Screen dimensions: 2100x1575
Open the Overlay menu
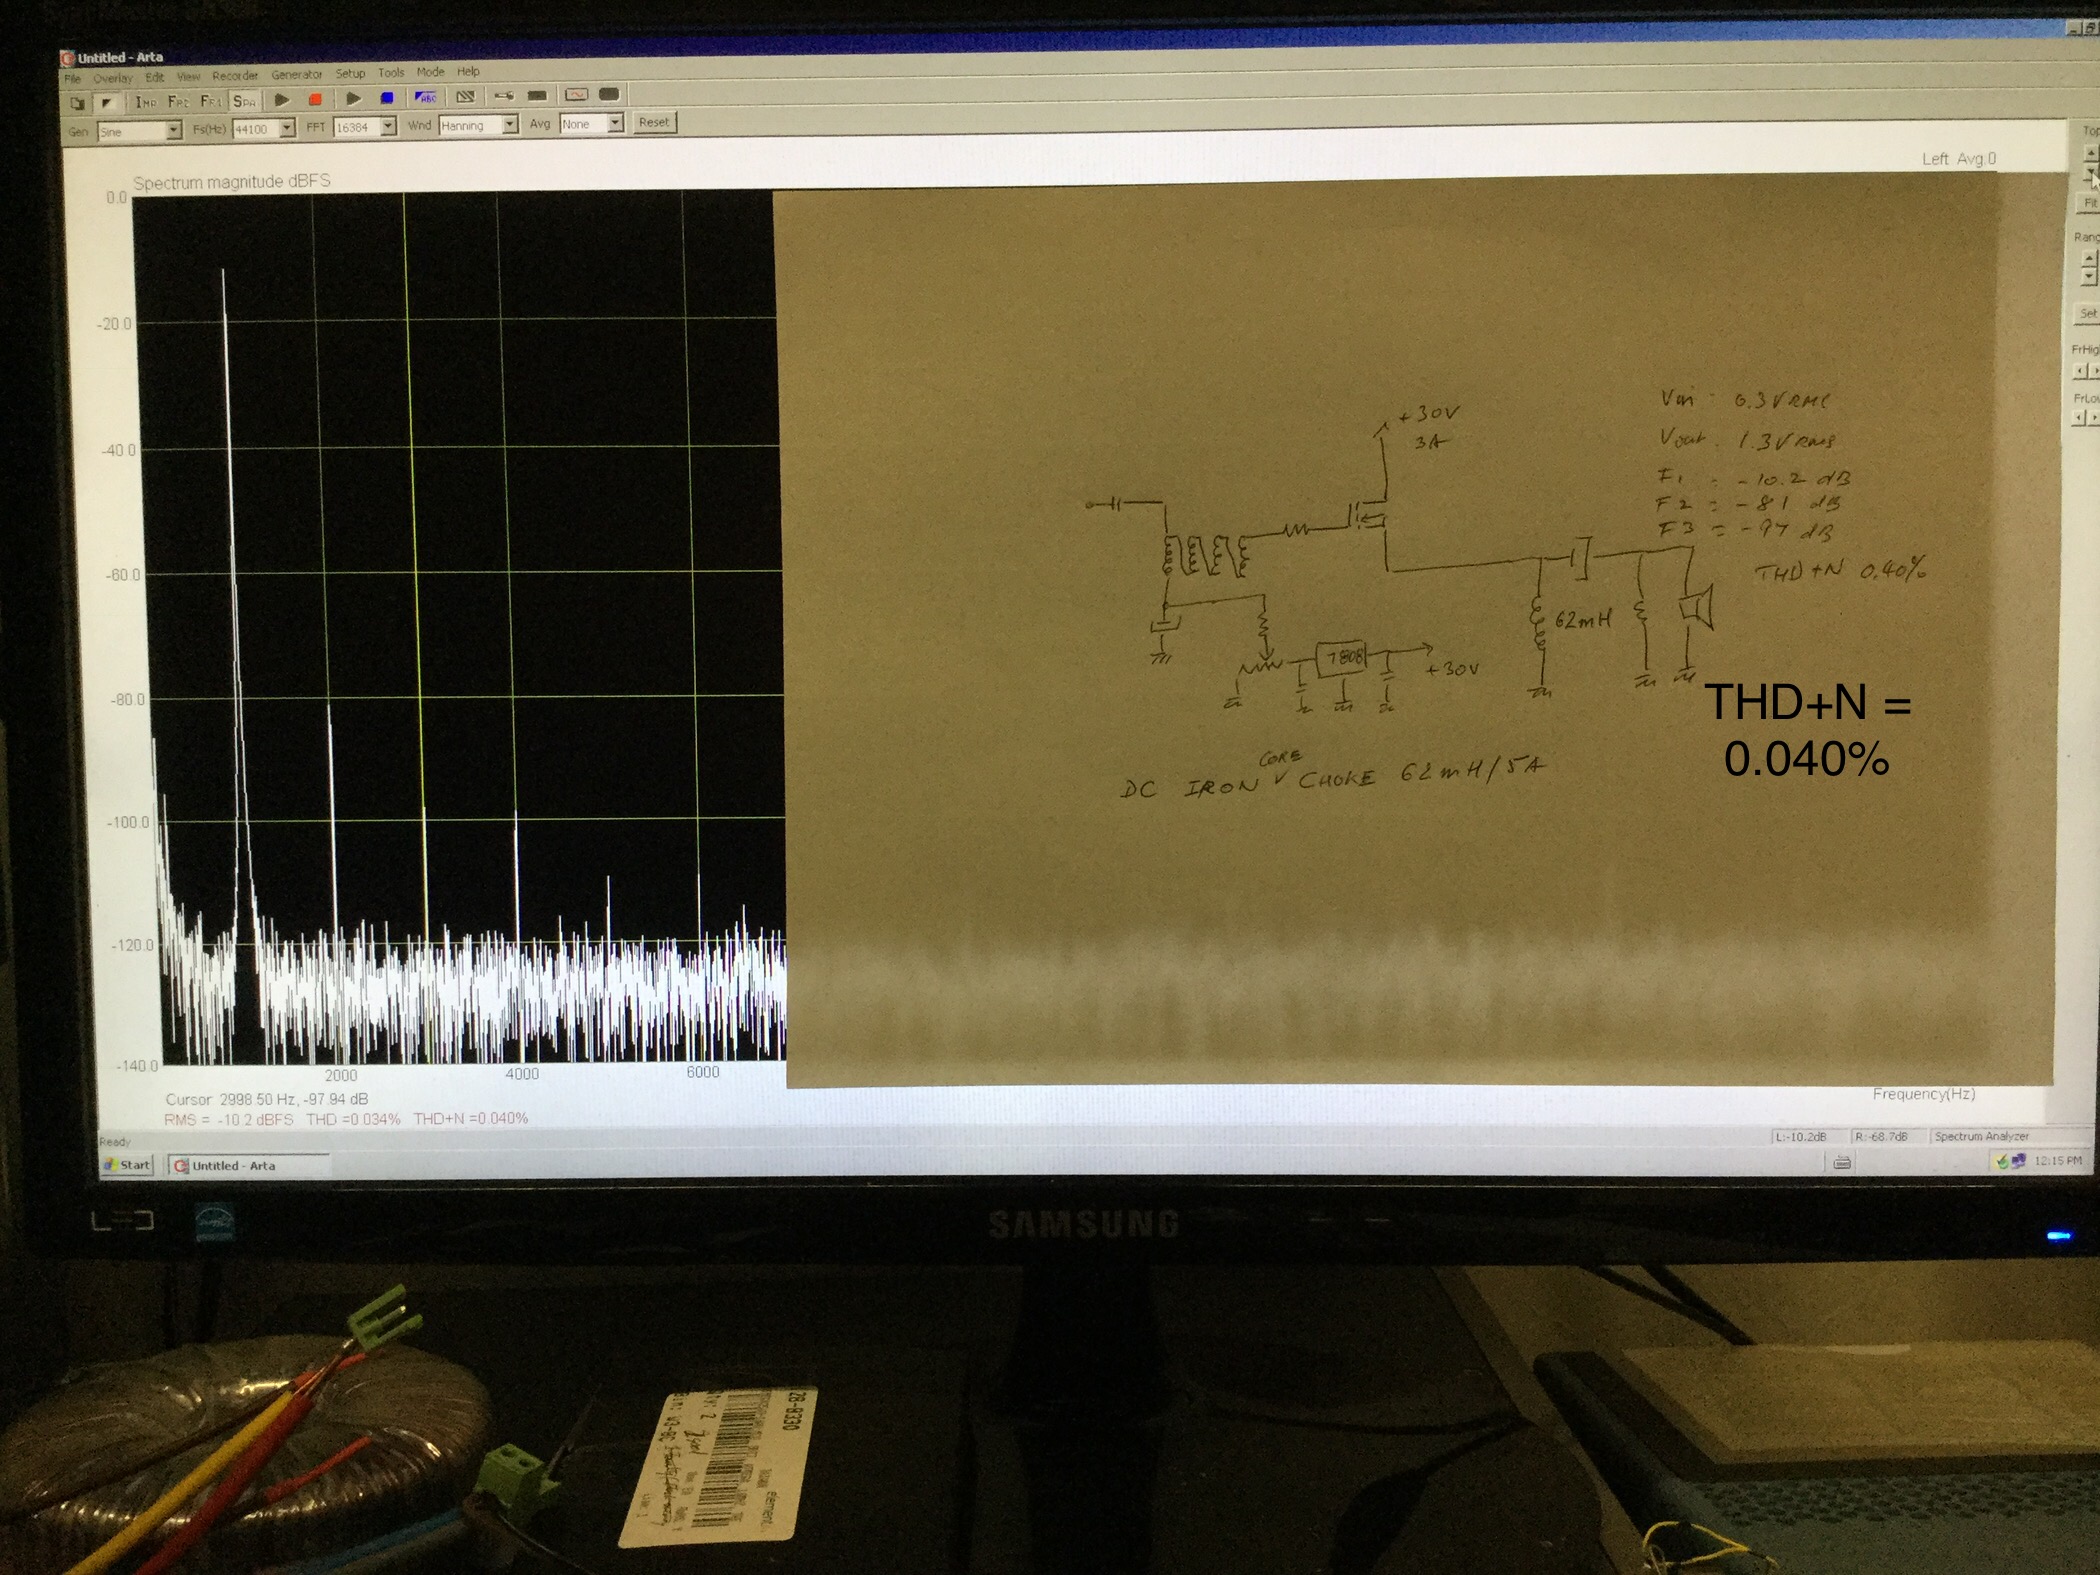click(x=113, y=78)
